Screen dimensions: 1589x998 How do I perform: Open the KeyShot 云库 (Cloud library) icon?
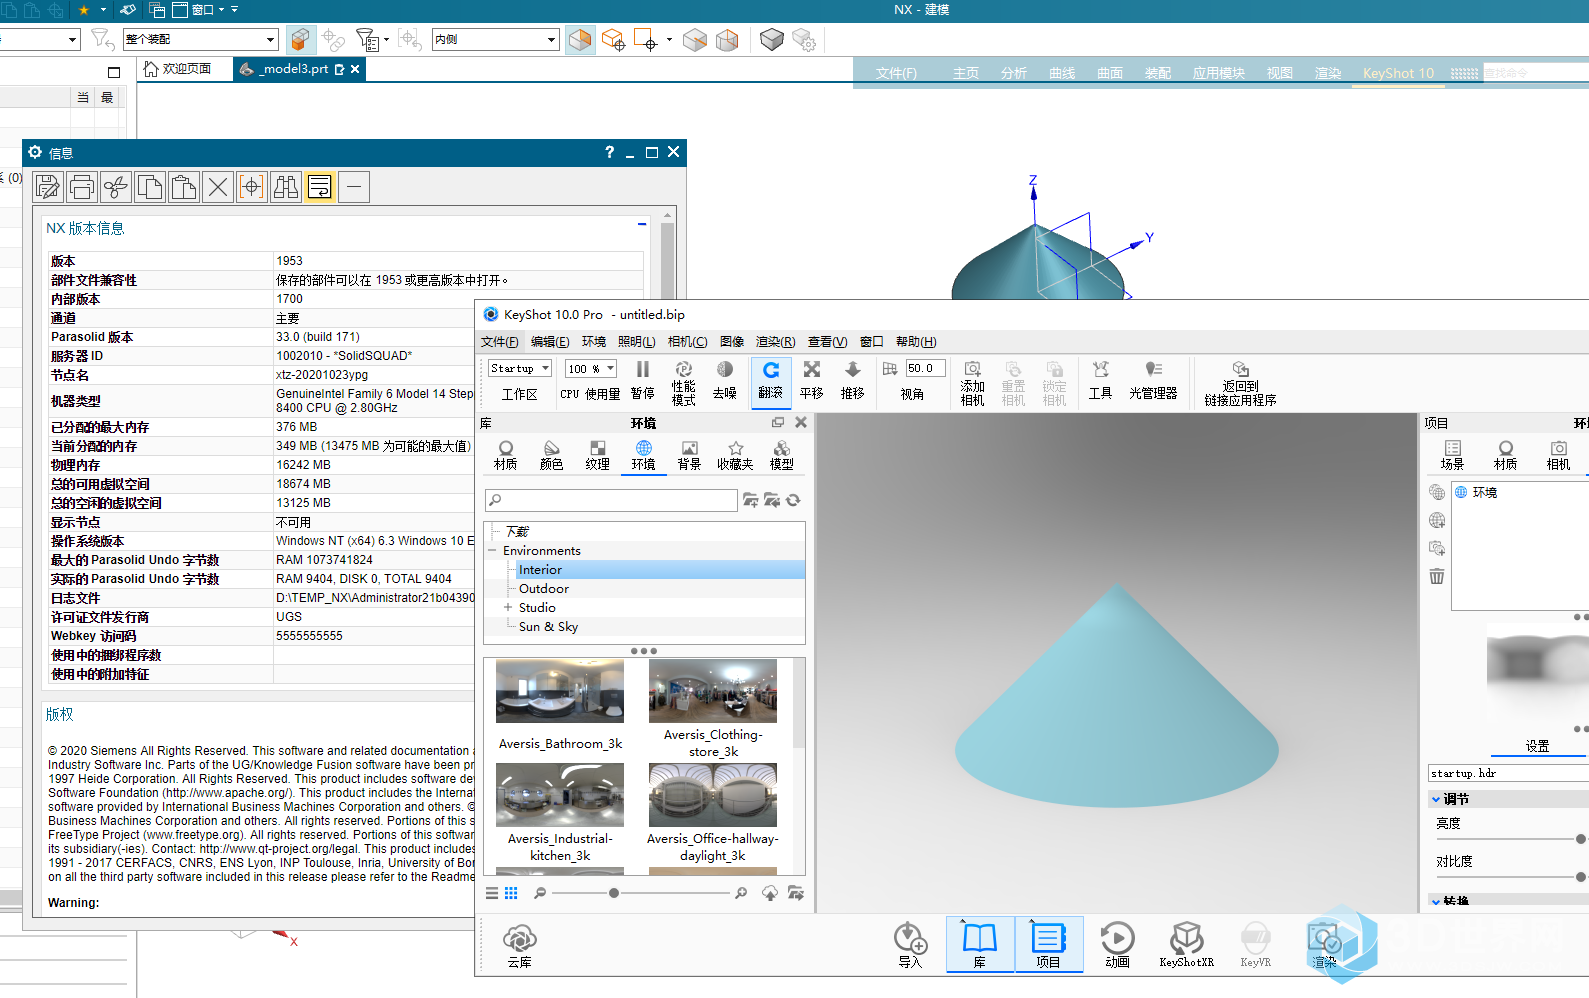click(519, 946)
